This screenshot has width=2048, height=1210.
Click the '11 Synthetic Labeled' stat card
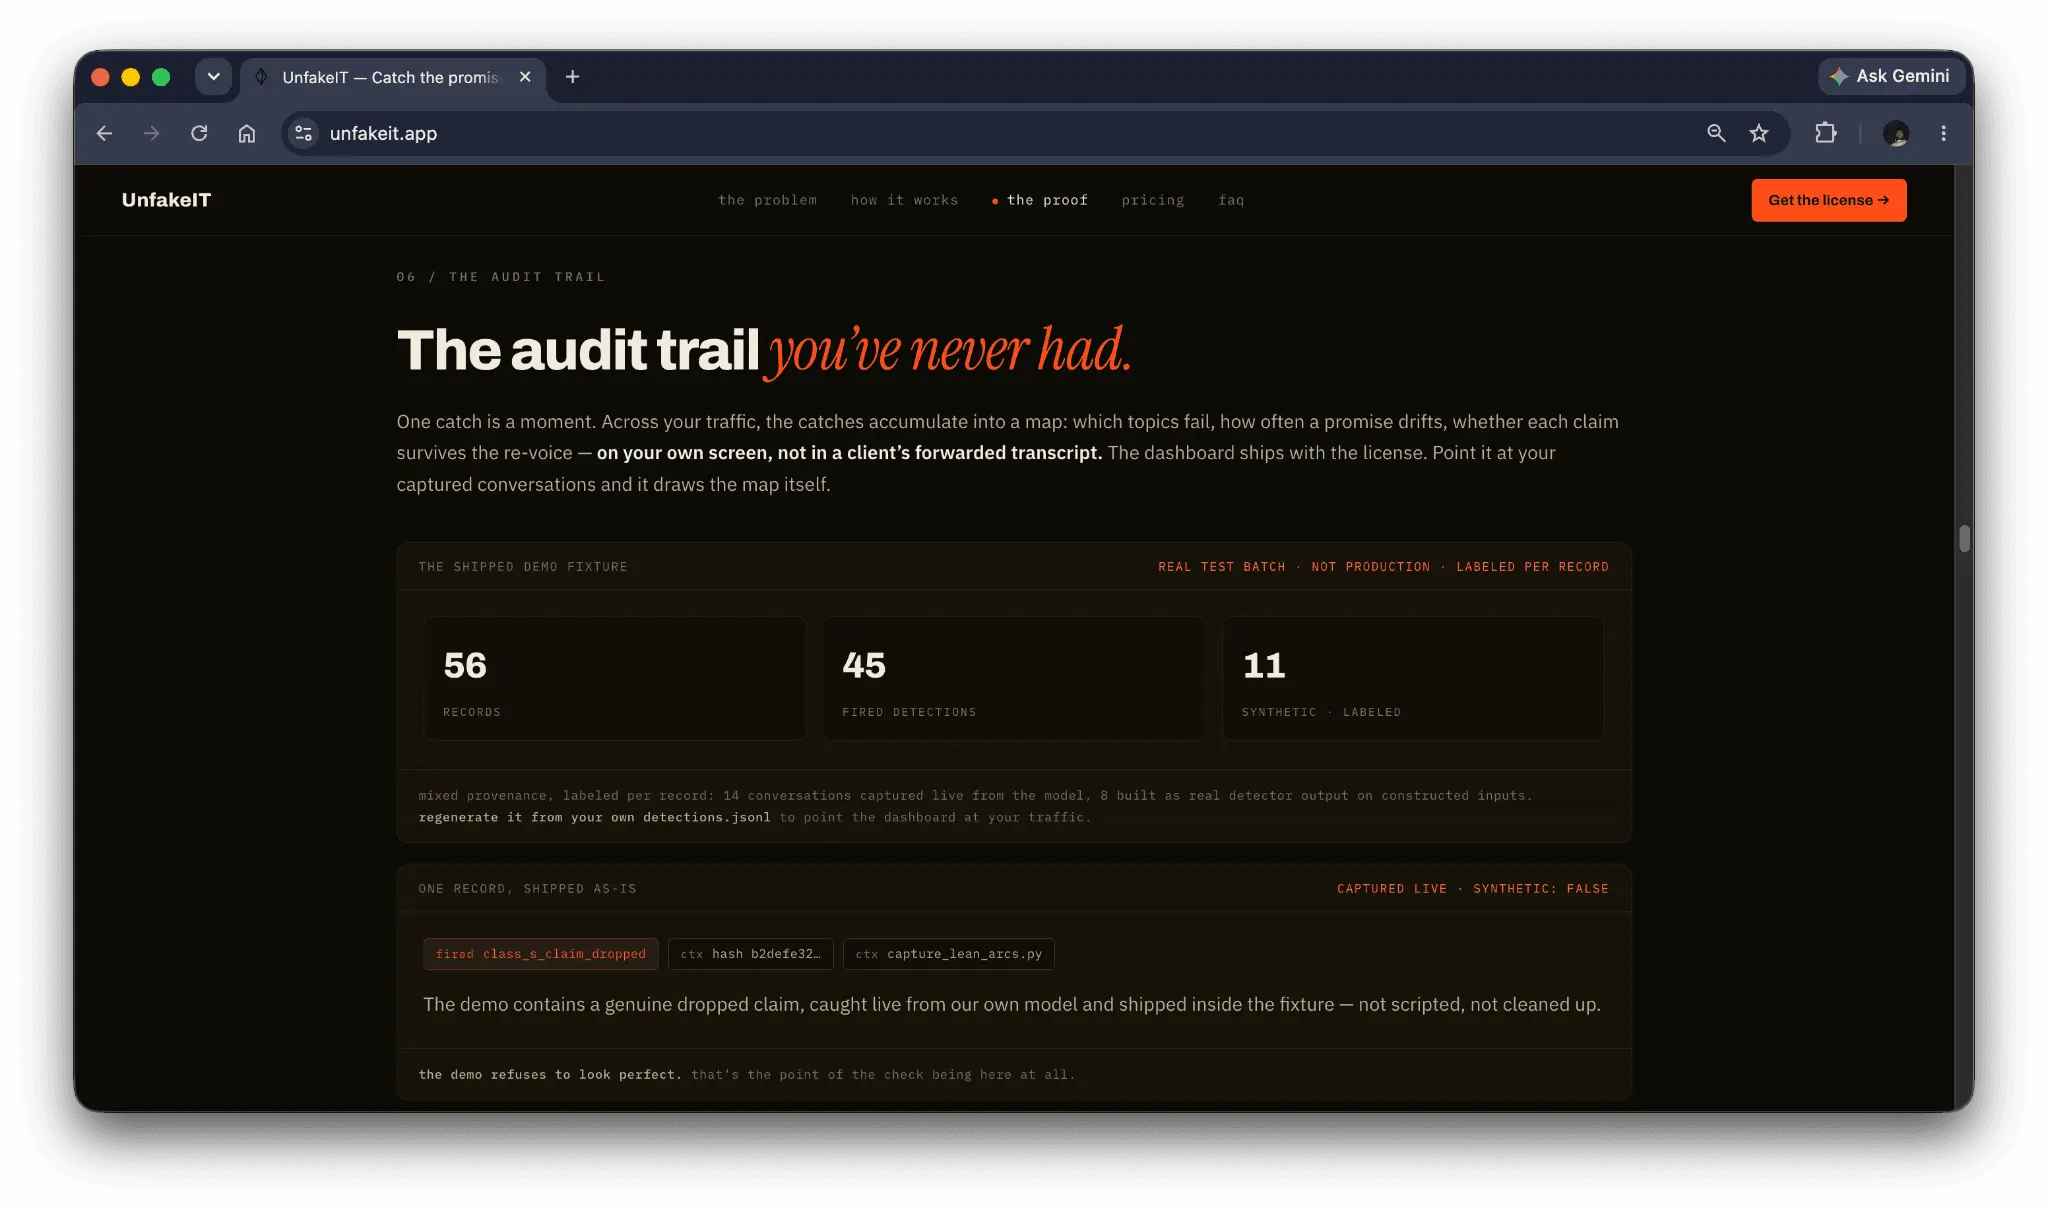pos(1412,678)
